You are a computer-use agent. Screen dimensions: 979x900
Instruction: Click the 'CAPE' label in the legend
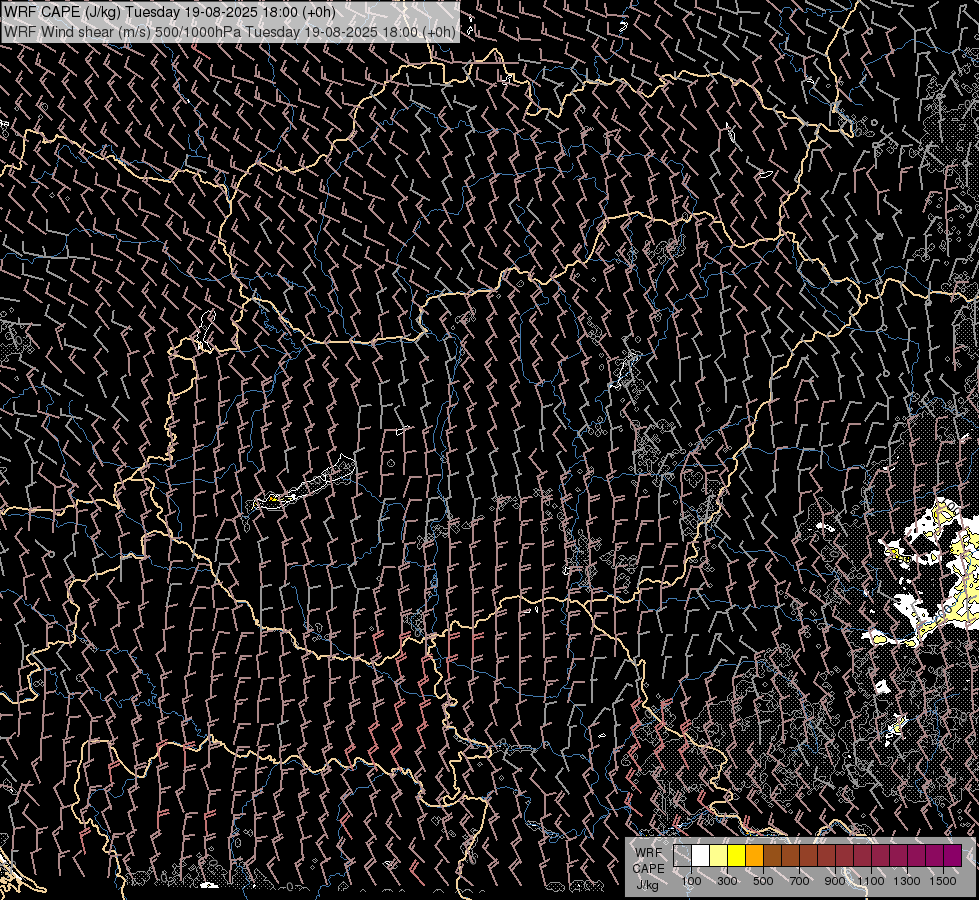(648, 869)
